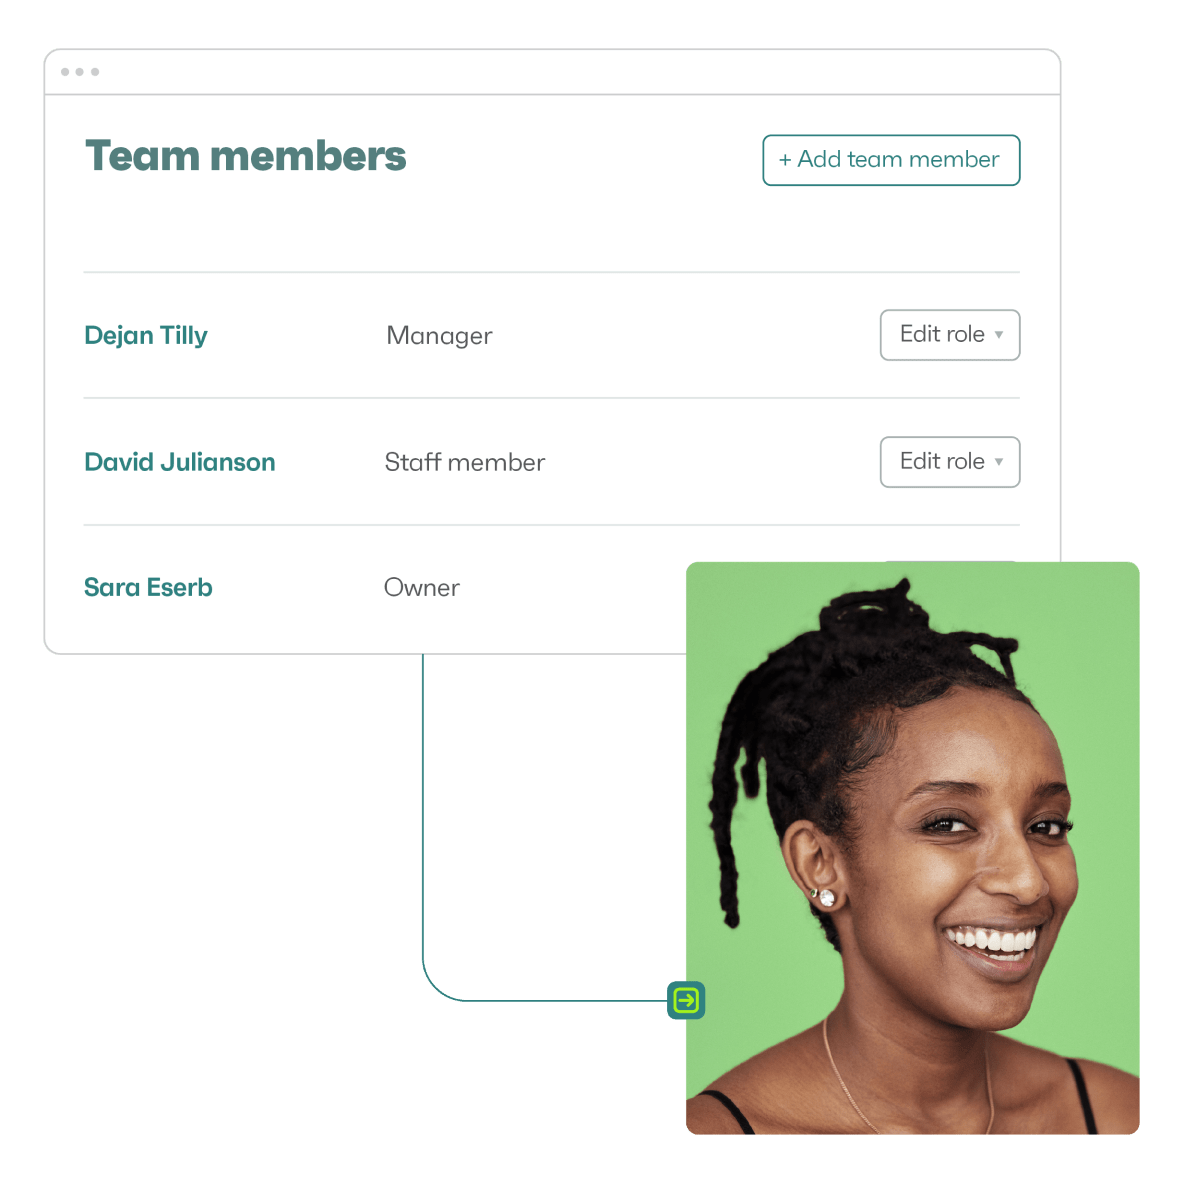Click the empty window title bar
The image size is (1184, 1184).
coord(552,72)
